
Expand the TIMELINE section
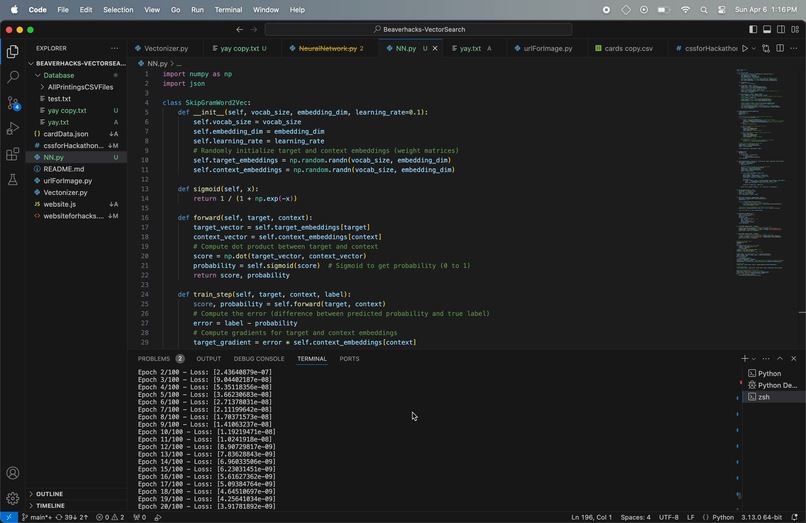[x=77, y=506]
